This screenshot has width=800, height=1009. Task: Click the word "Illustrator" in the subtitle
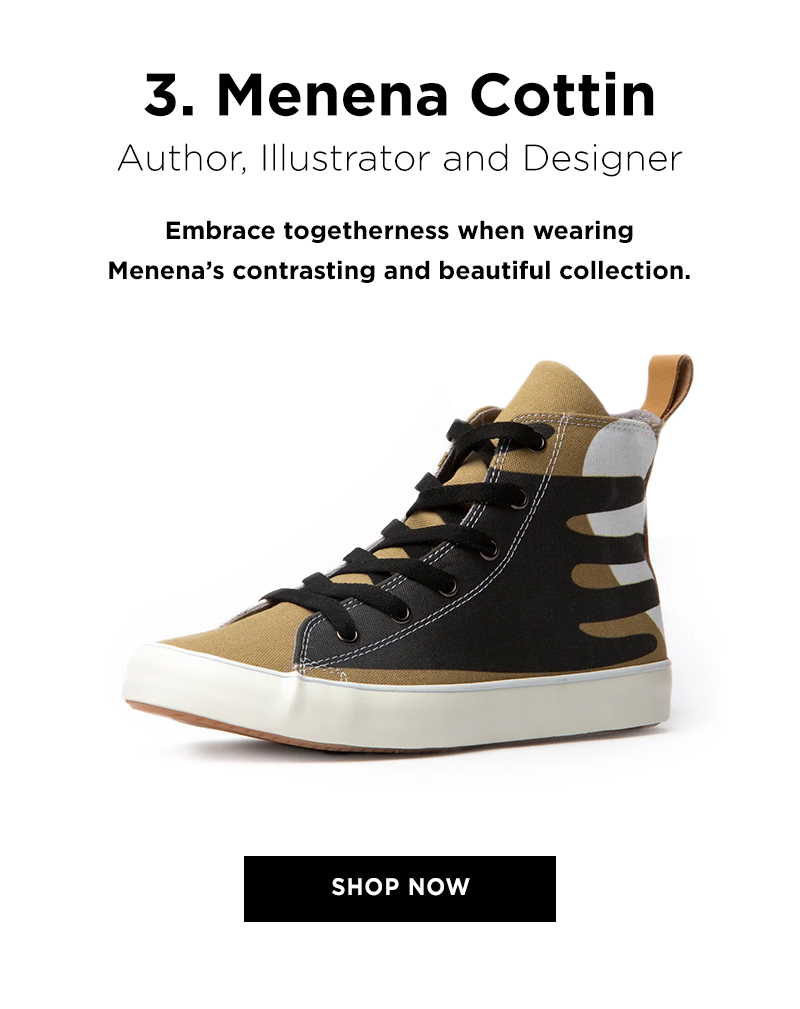345,158
